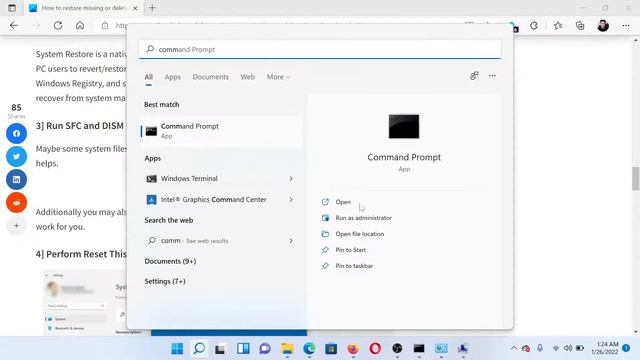
Task: Open search account/feedback icon in search panel
Action: [x=474, y=76]
